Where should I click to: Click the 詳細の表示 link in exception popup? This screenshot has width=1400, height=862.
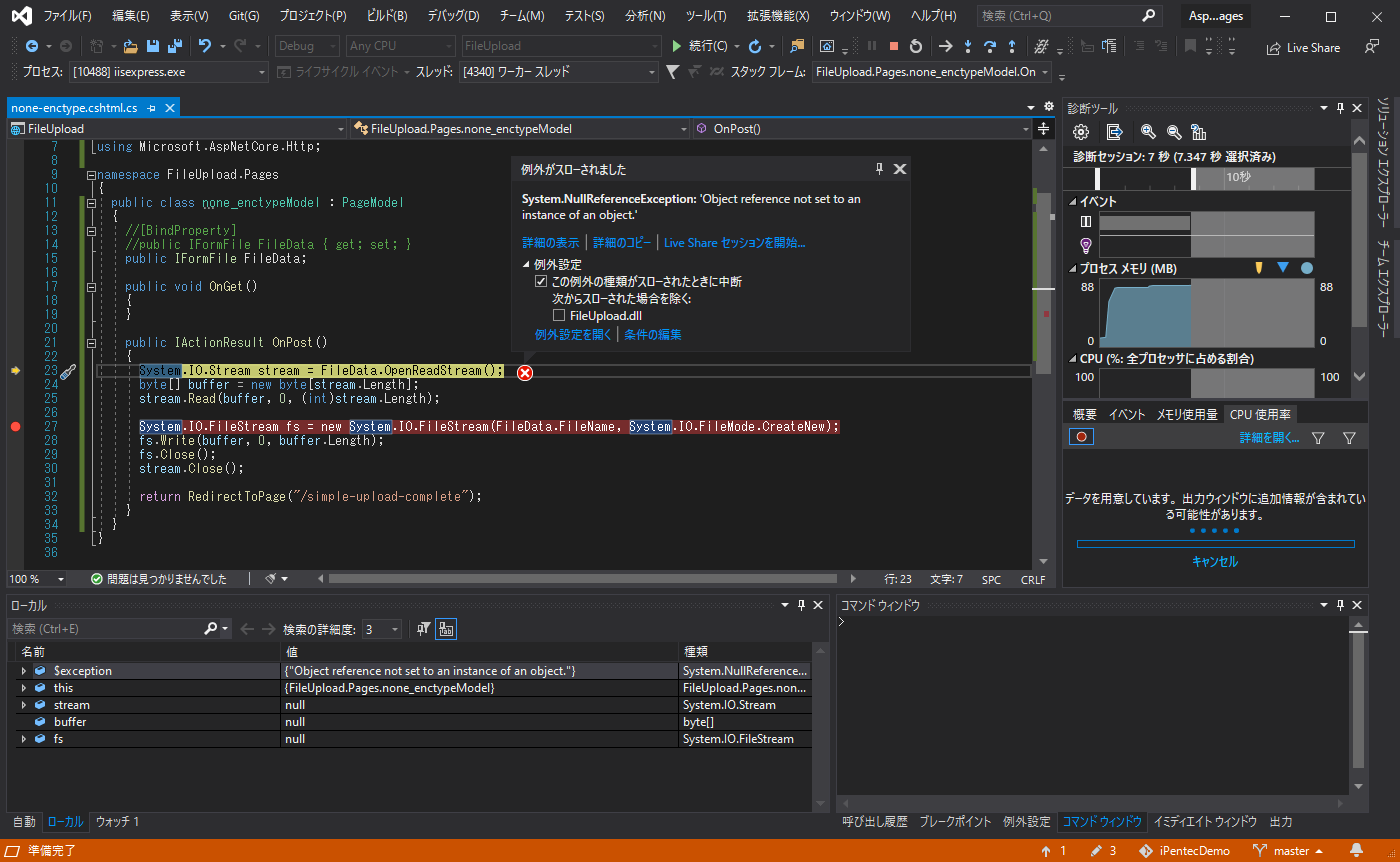[550, 242]
